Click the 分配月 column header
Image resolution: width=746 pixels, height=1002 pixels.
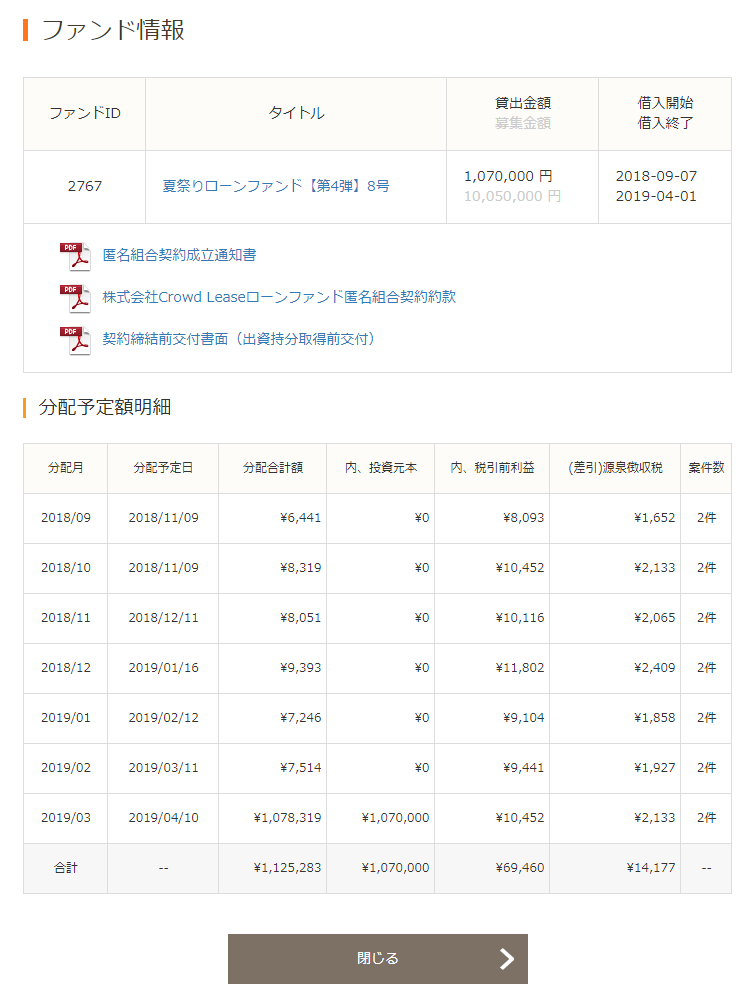click(x=65, y=468)
